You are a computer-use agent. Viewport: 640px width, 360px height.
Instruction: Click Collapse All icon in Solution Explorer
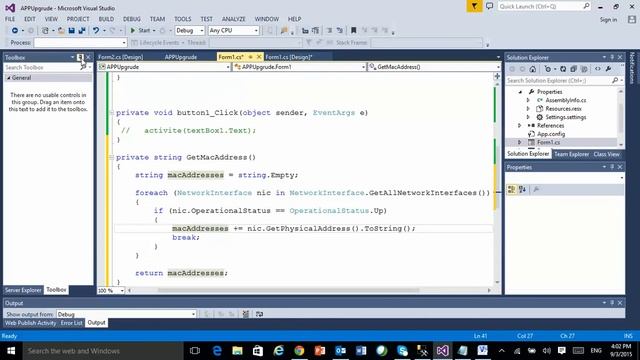point(573,69)
